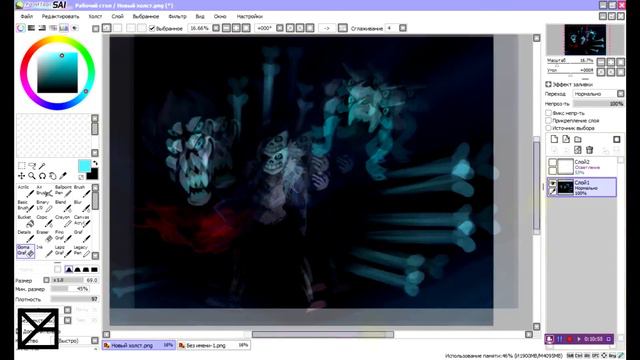640x360 pixels.
Task: Adjust the Плотность density slider
Action: click(74, 299)
